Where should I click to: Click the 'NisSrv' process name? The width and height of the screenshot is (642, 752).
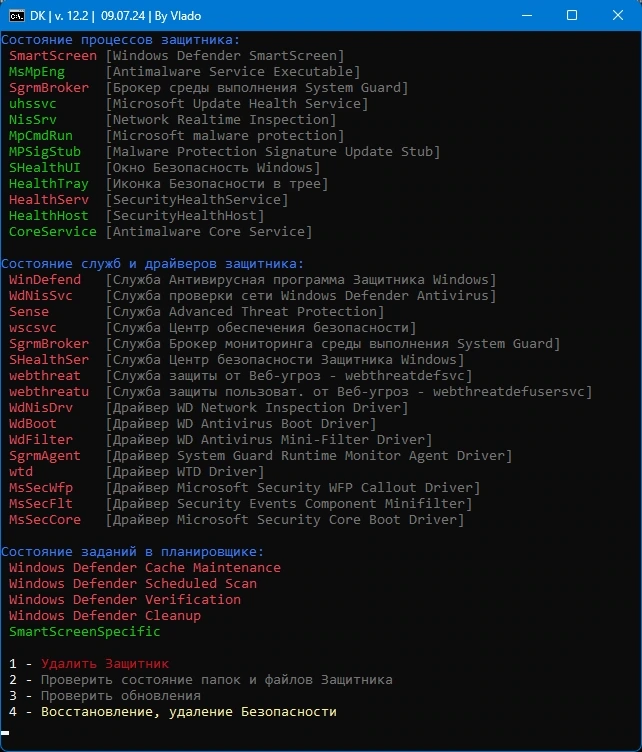(33, 119)
